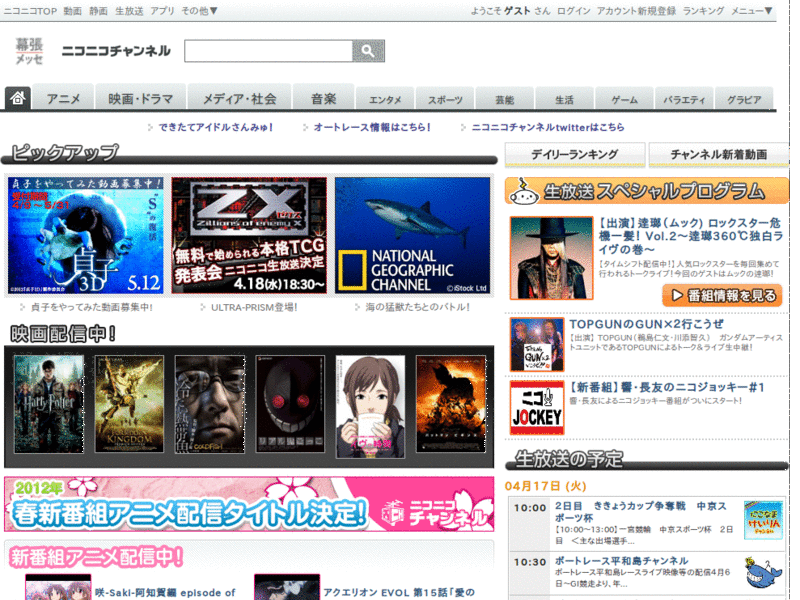Select the 生活 category tab
This screenshot has height=600, width=800.
click(x=564, y=99)
